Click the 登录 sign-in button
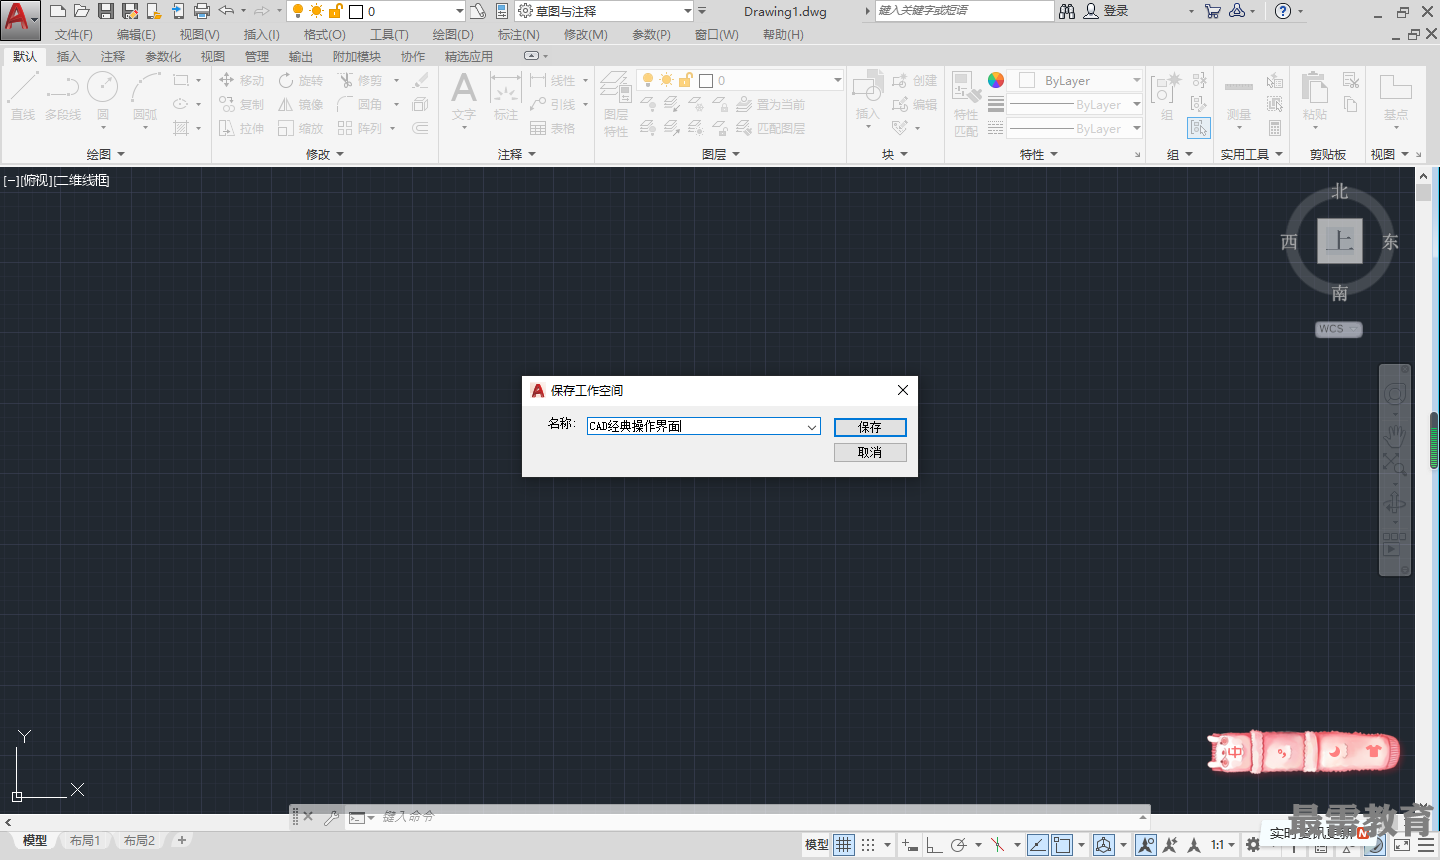Viewport: 1440px width, 860px height. click(x=1106, y=11)
